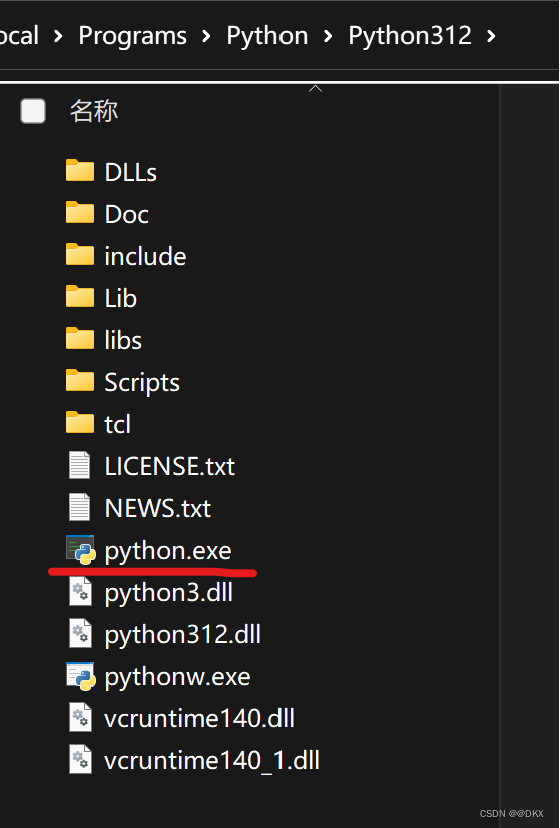Select the tcl folder name
The height and width of the screenshot is (828, 560).
(x=117, y=424)
